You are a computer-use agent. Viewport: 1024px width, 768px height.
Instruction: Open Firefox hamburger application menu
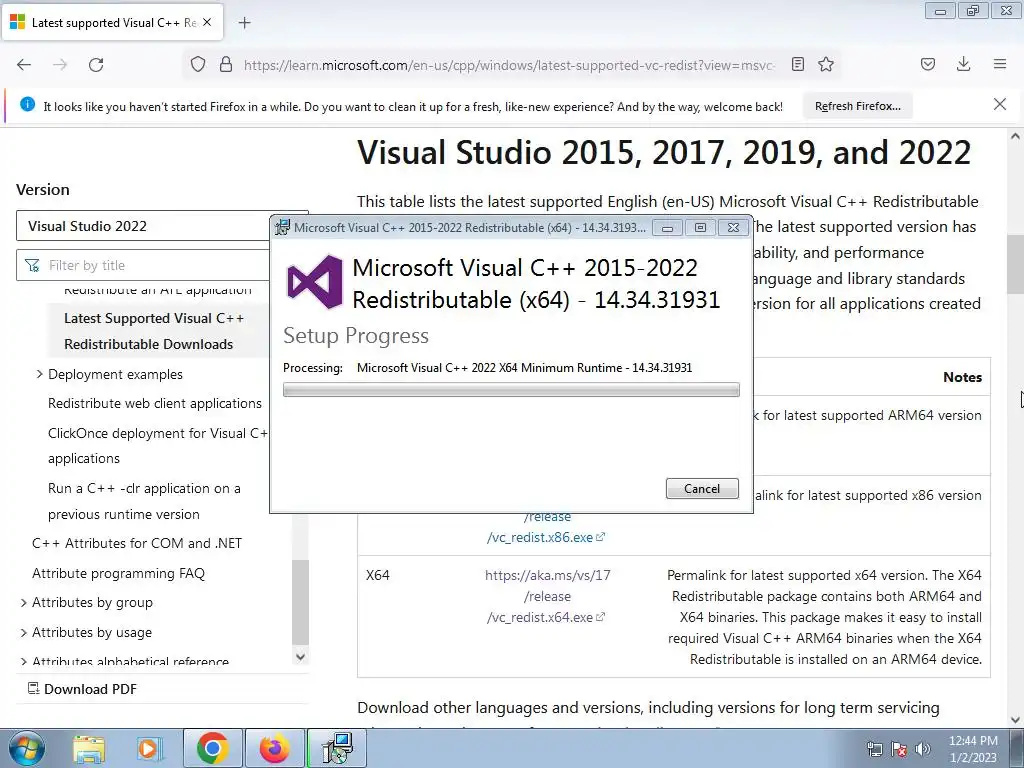pyautogui.click(x=1000, y=64)
